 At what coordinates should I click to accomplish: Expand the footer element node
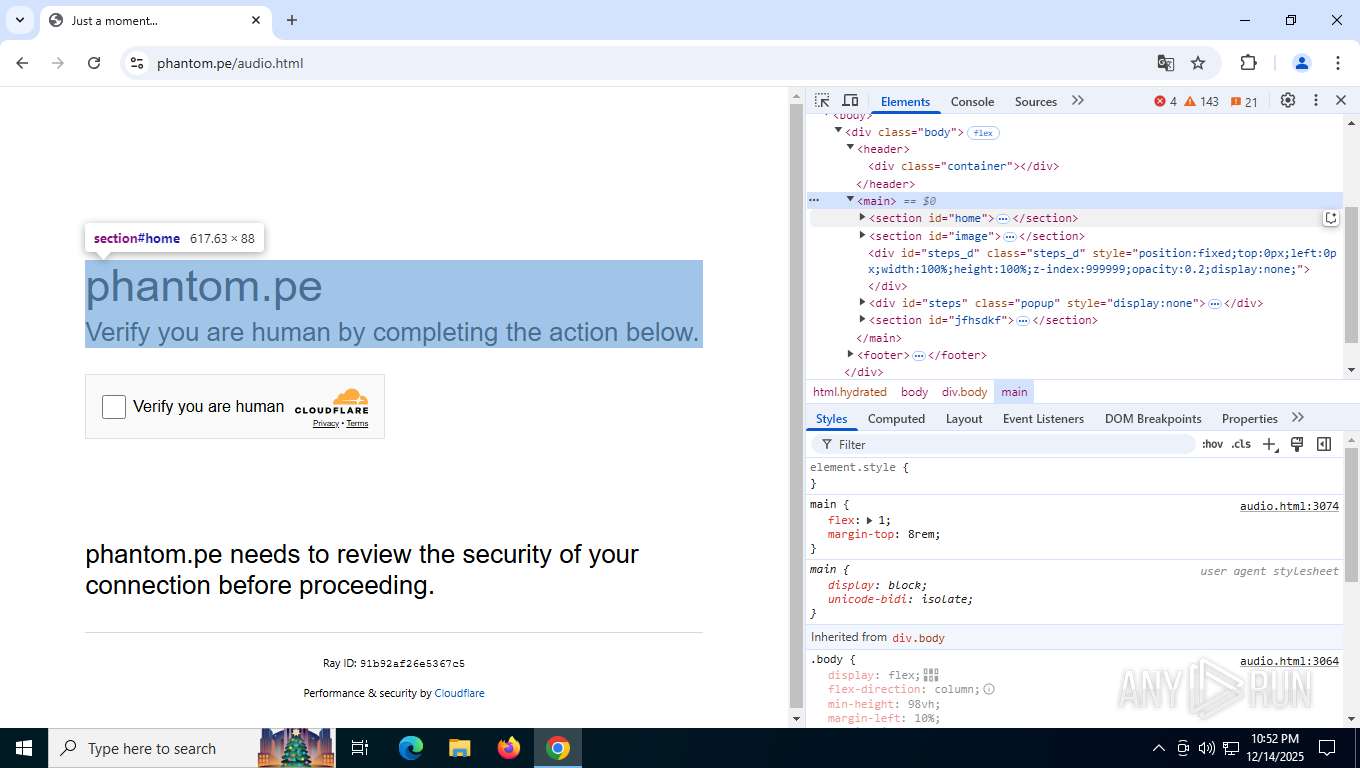click(x=850, y=354)
